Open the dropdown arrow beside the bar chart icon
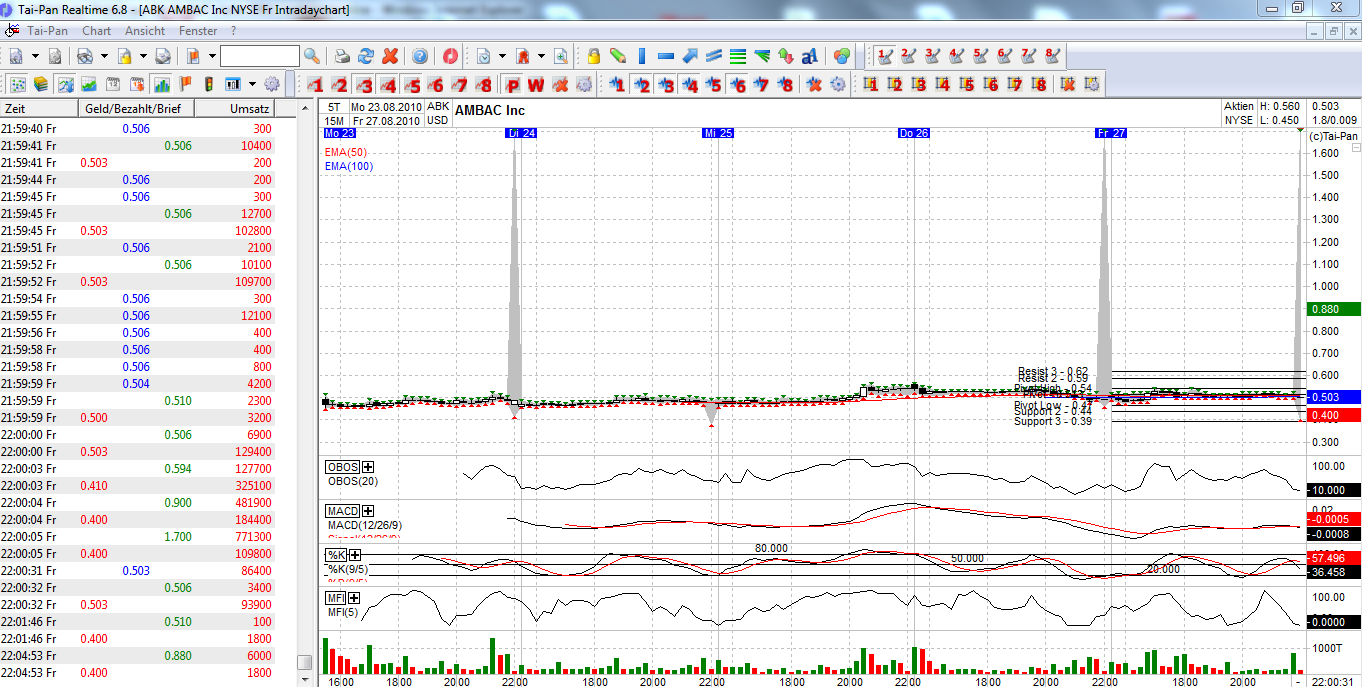1362x687 pixels. coord(250,84)
